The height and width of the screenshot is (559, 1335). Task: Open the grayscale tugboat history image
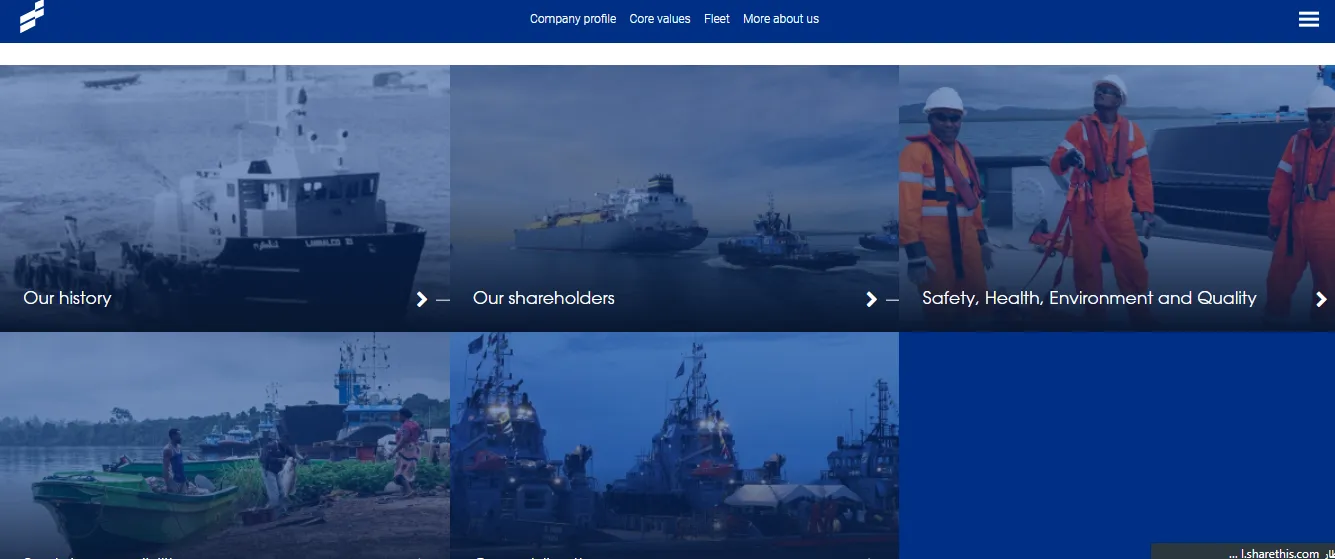pos(225,198)
